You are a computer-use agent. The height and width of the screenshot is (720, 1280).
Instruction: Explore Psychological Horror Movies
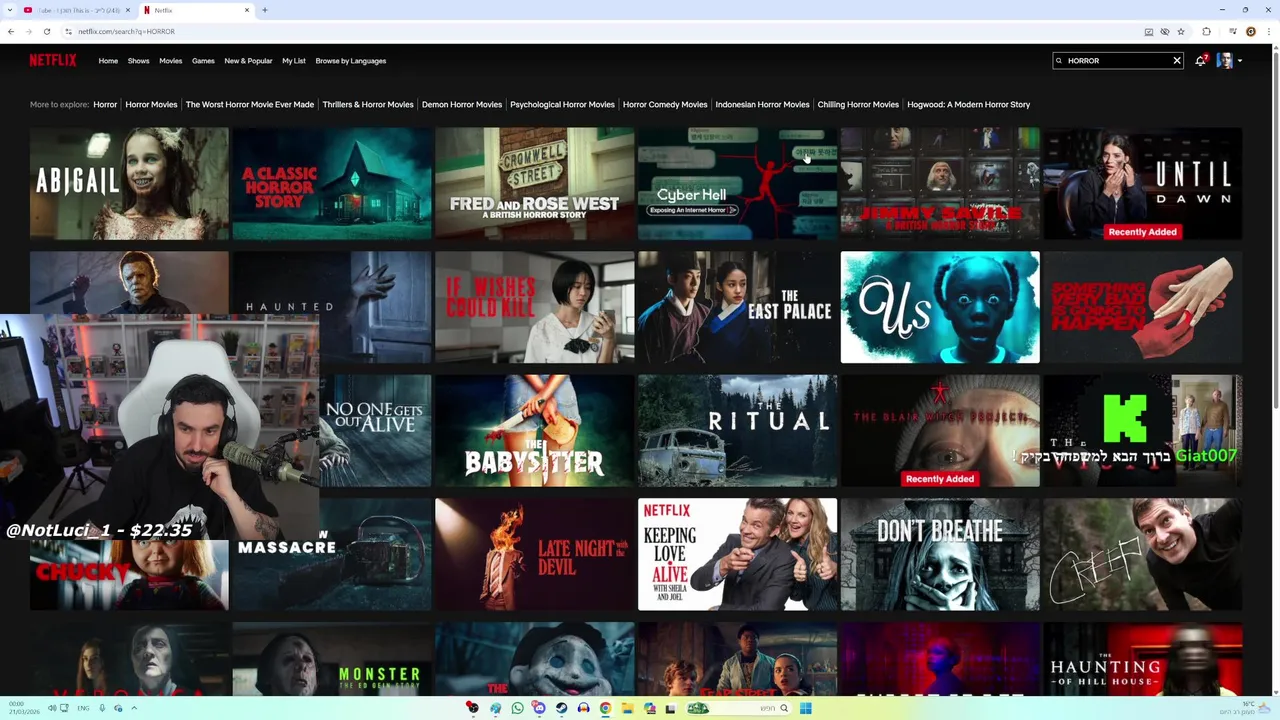point(562,104)
